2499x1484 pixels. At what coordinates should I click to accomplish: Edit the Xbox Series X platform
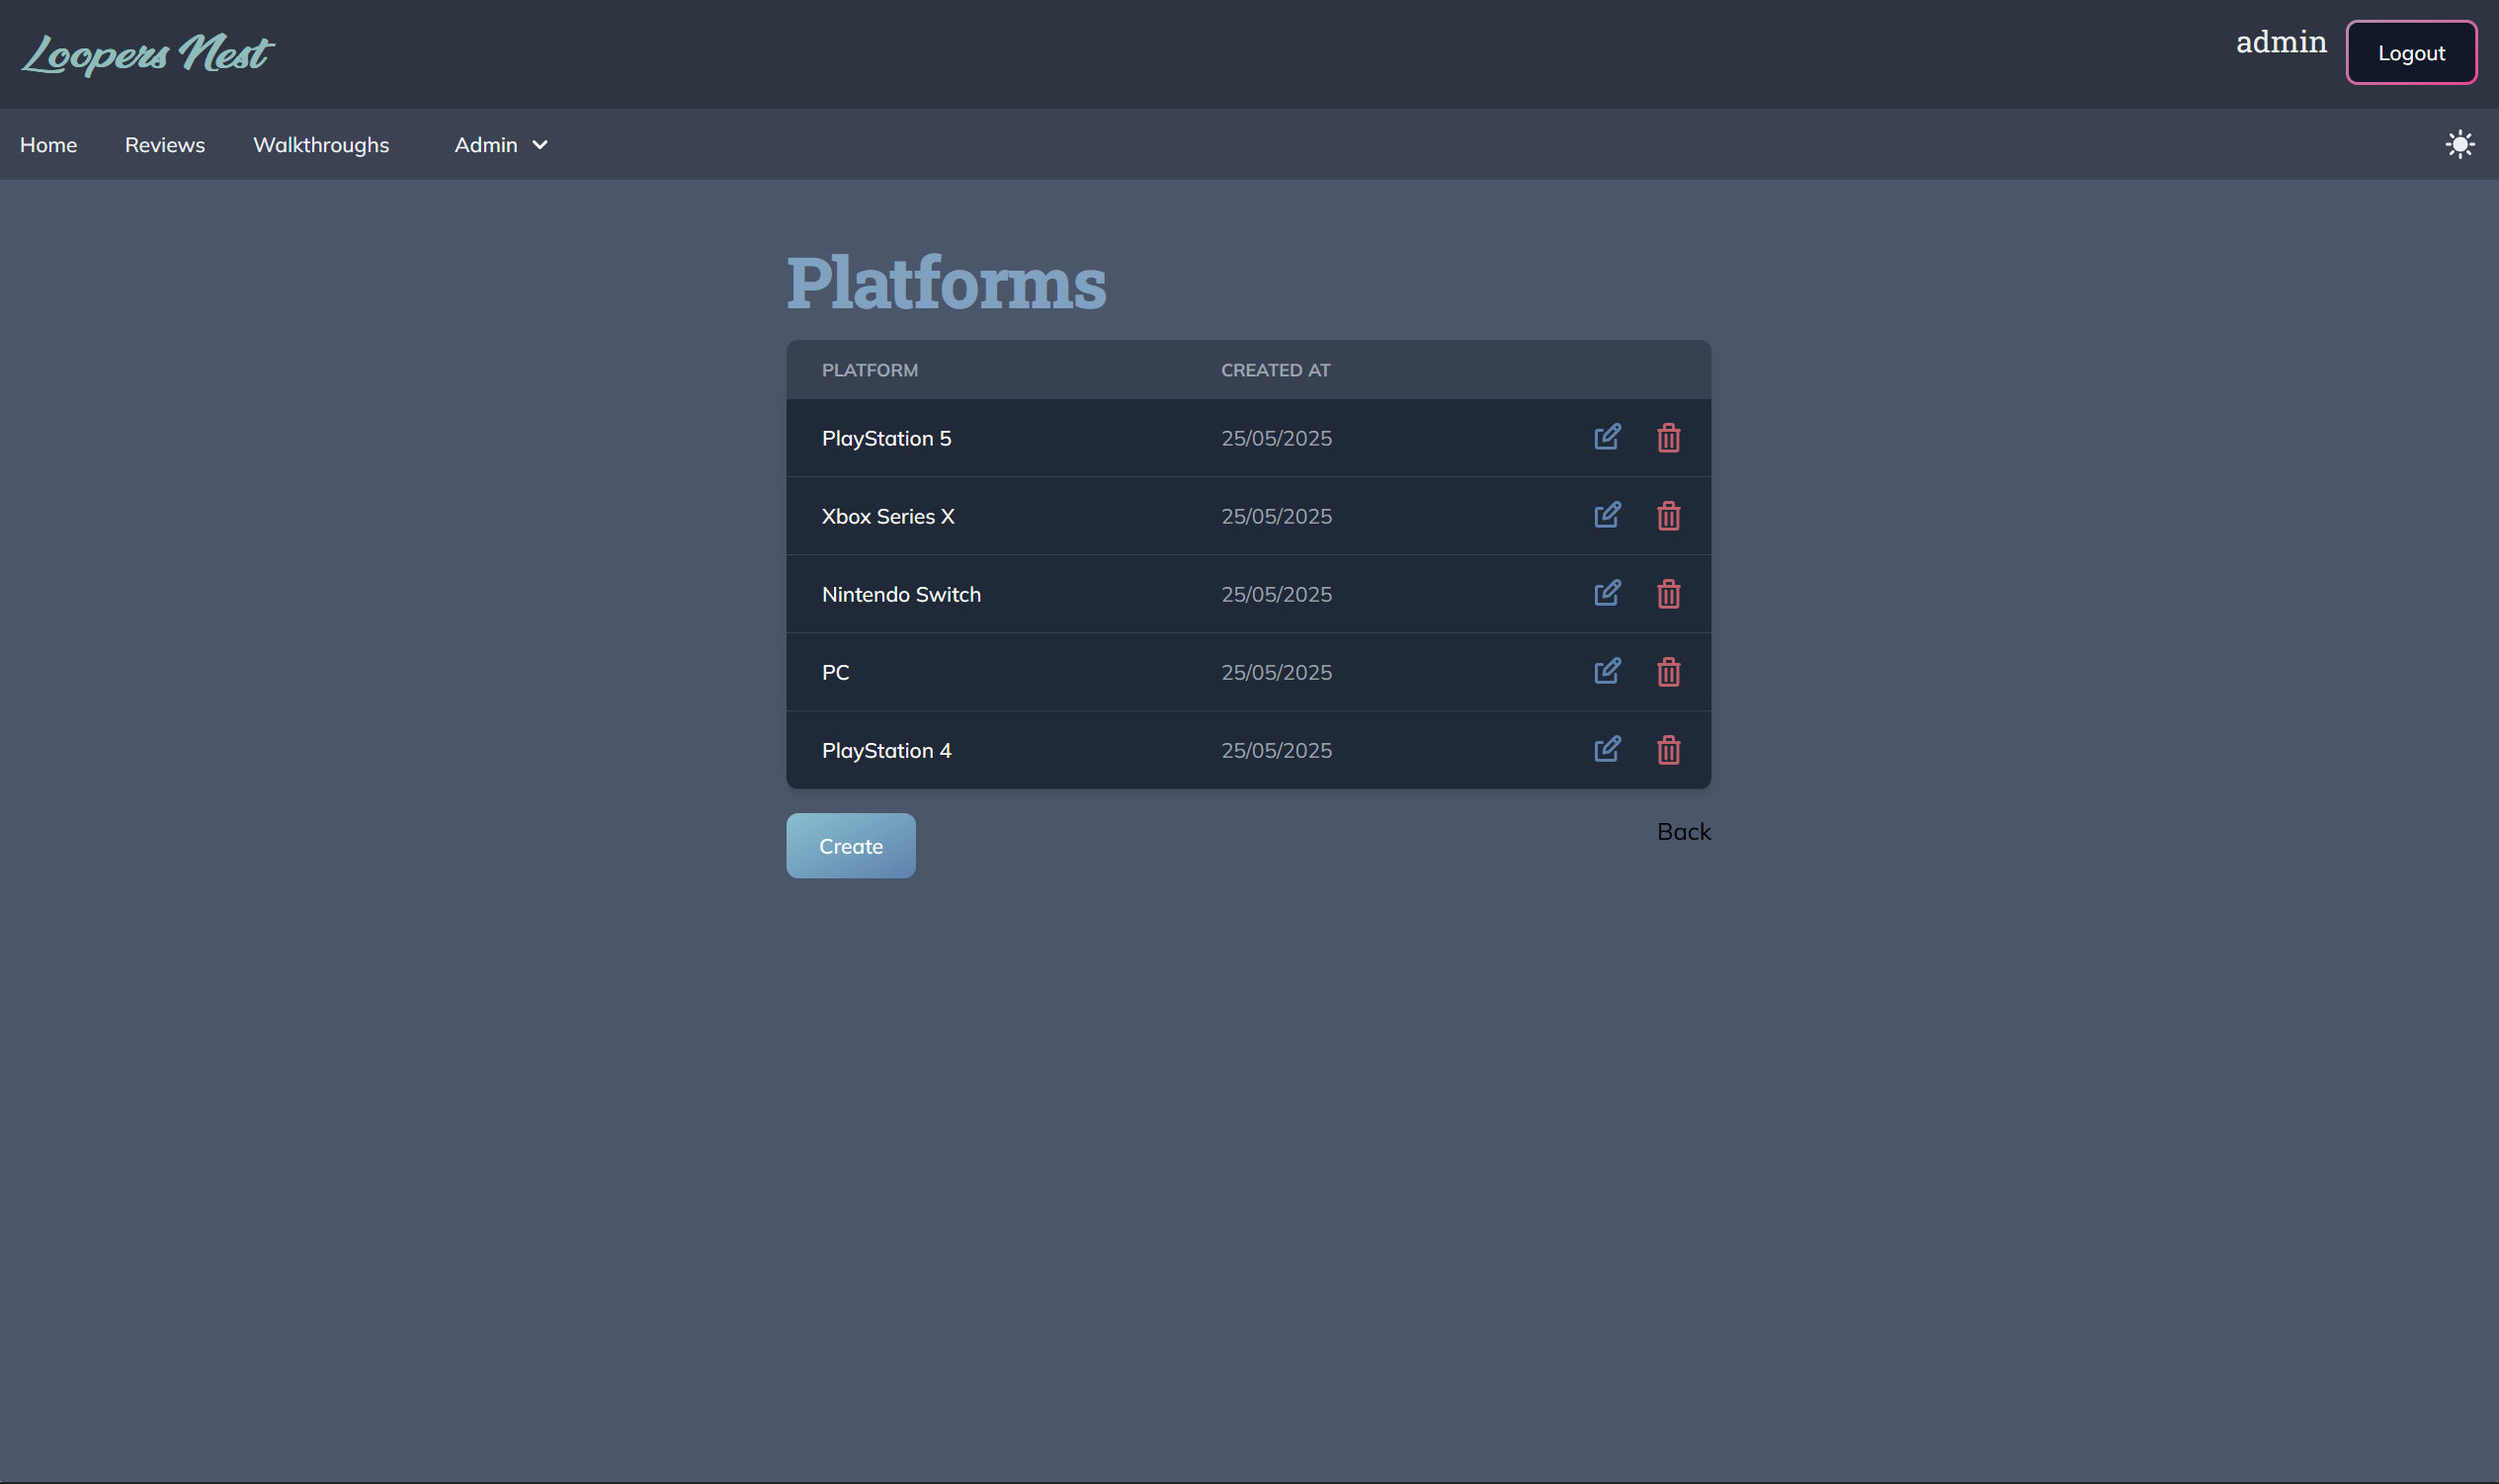pos(1606,515)
